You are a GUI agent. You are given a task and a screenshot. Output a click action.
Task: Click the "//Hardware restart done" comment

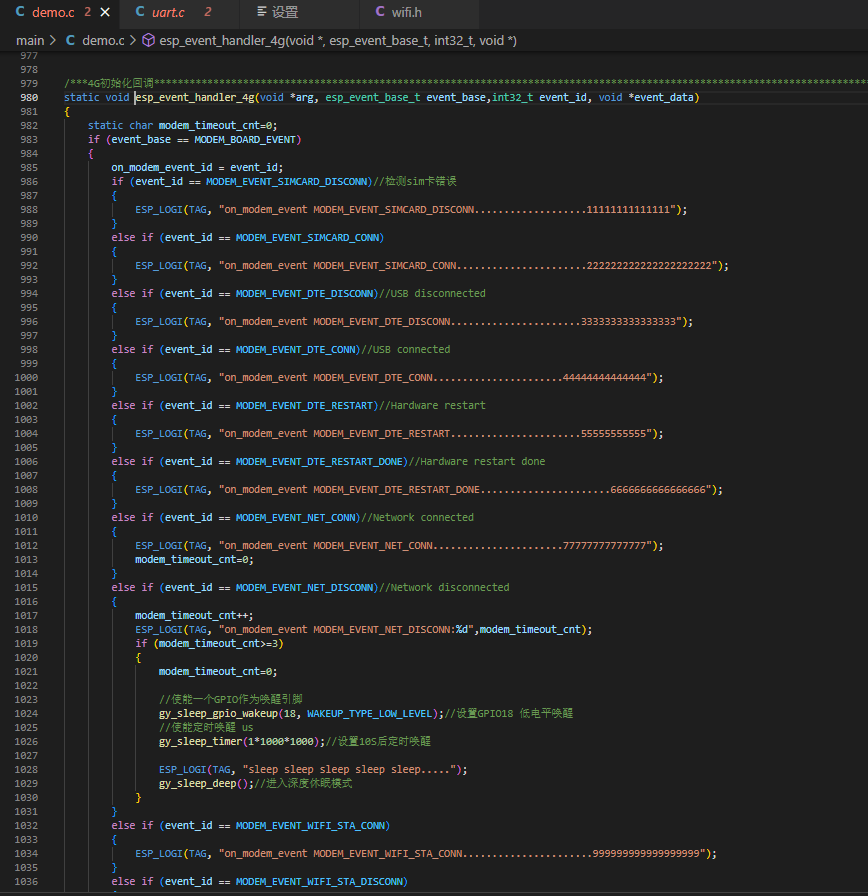coord(477,462)
